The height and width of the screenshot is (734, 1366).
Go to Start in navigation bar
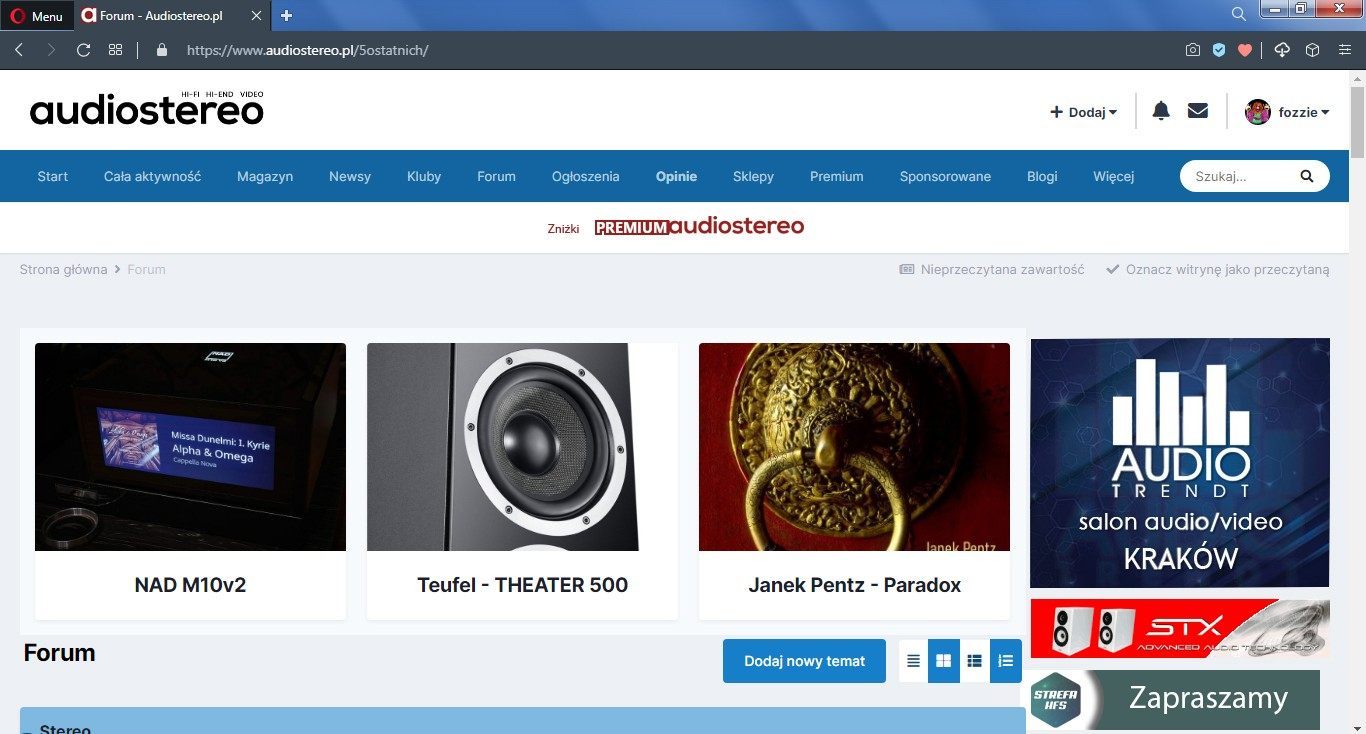pyautogui.click(x=53, y=176)
